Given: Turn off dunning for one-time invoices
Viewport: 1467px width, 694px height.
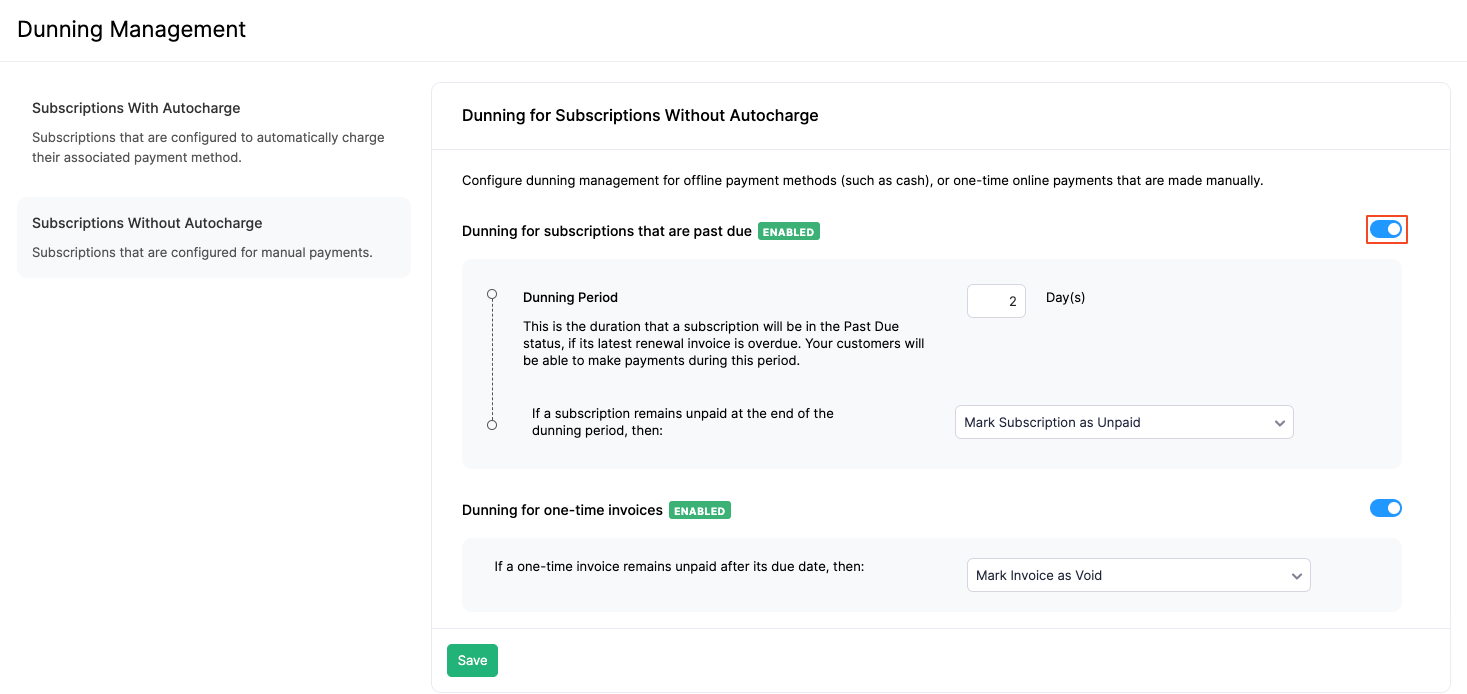Looking at the screenshot, I should [1386, 508].
